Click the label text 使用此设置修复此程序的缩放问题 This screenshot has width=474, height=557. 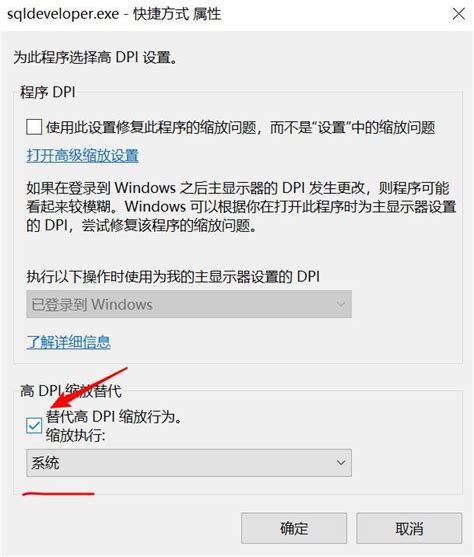click(x=151, y=127)
